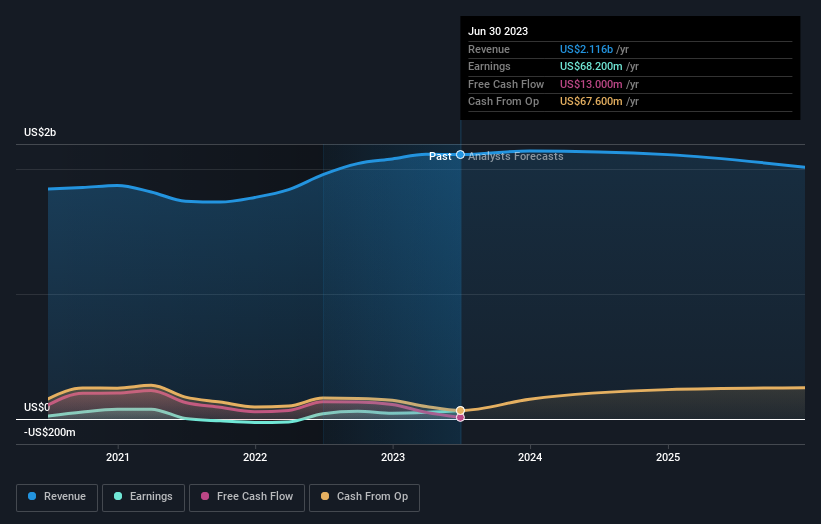
Task: Toggle the Earnings legend button
Action: [x=143, y=497]
